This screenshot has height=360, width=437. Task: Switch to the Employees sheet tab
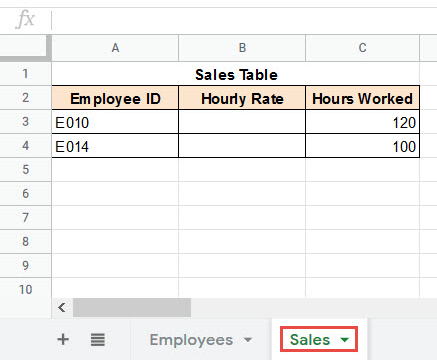[x=191, y=340]
